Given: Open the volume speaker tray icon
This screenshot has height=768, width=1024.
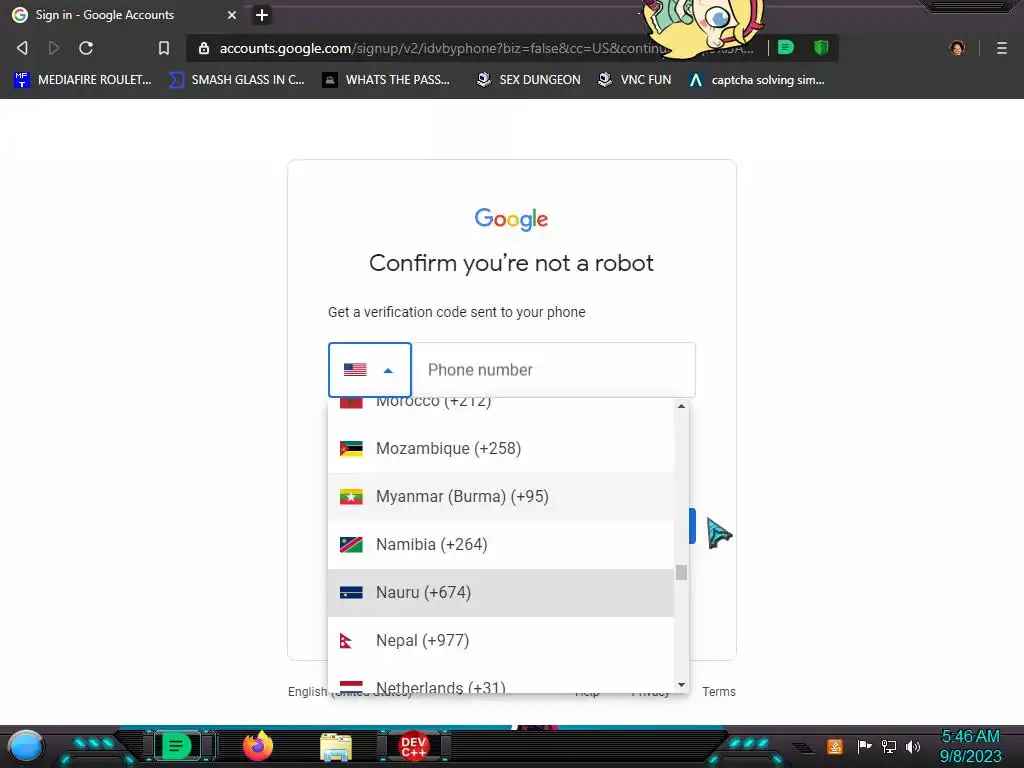Looking at the screenshot, I should [x=913, y=746].
